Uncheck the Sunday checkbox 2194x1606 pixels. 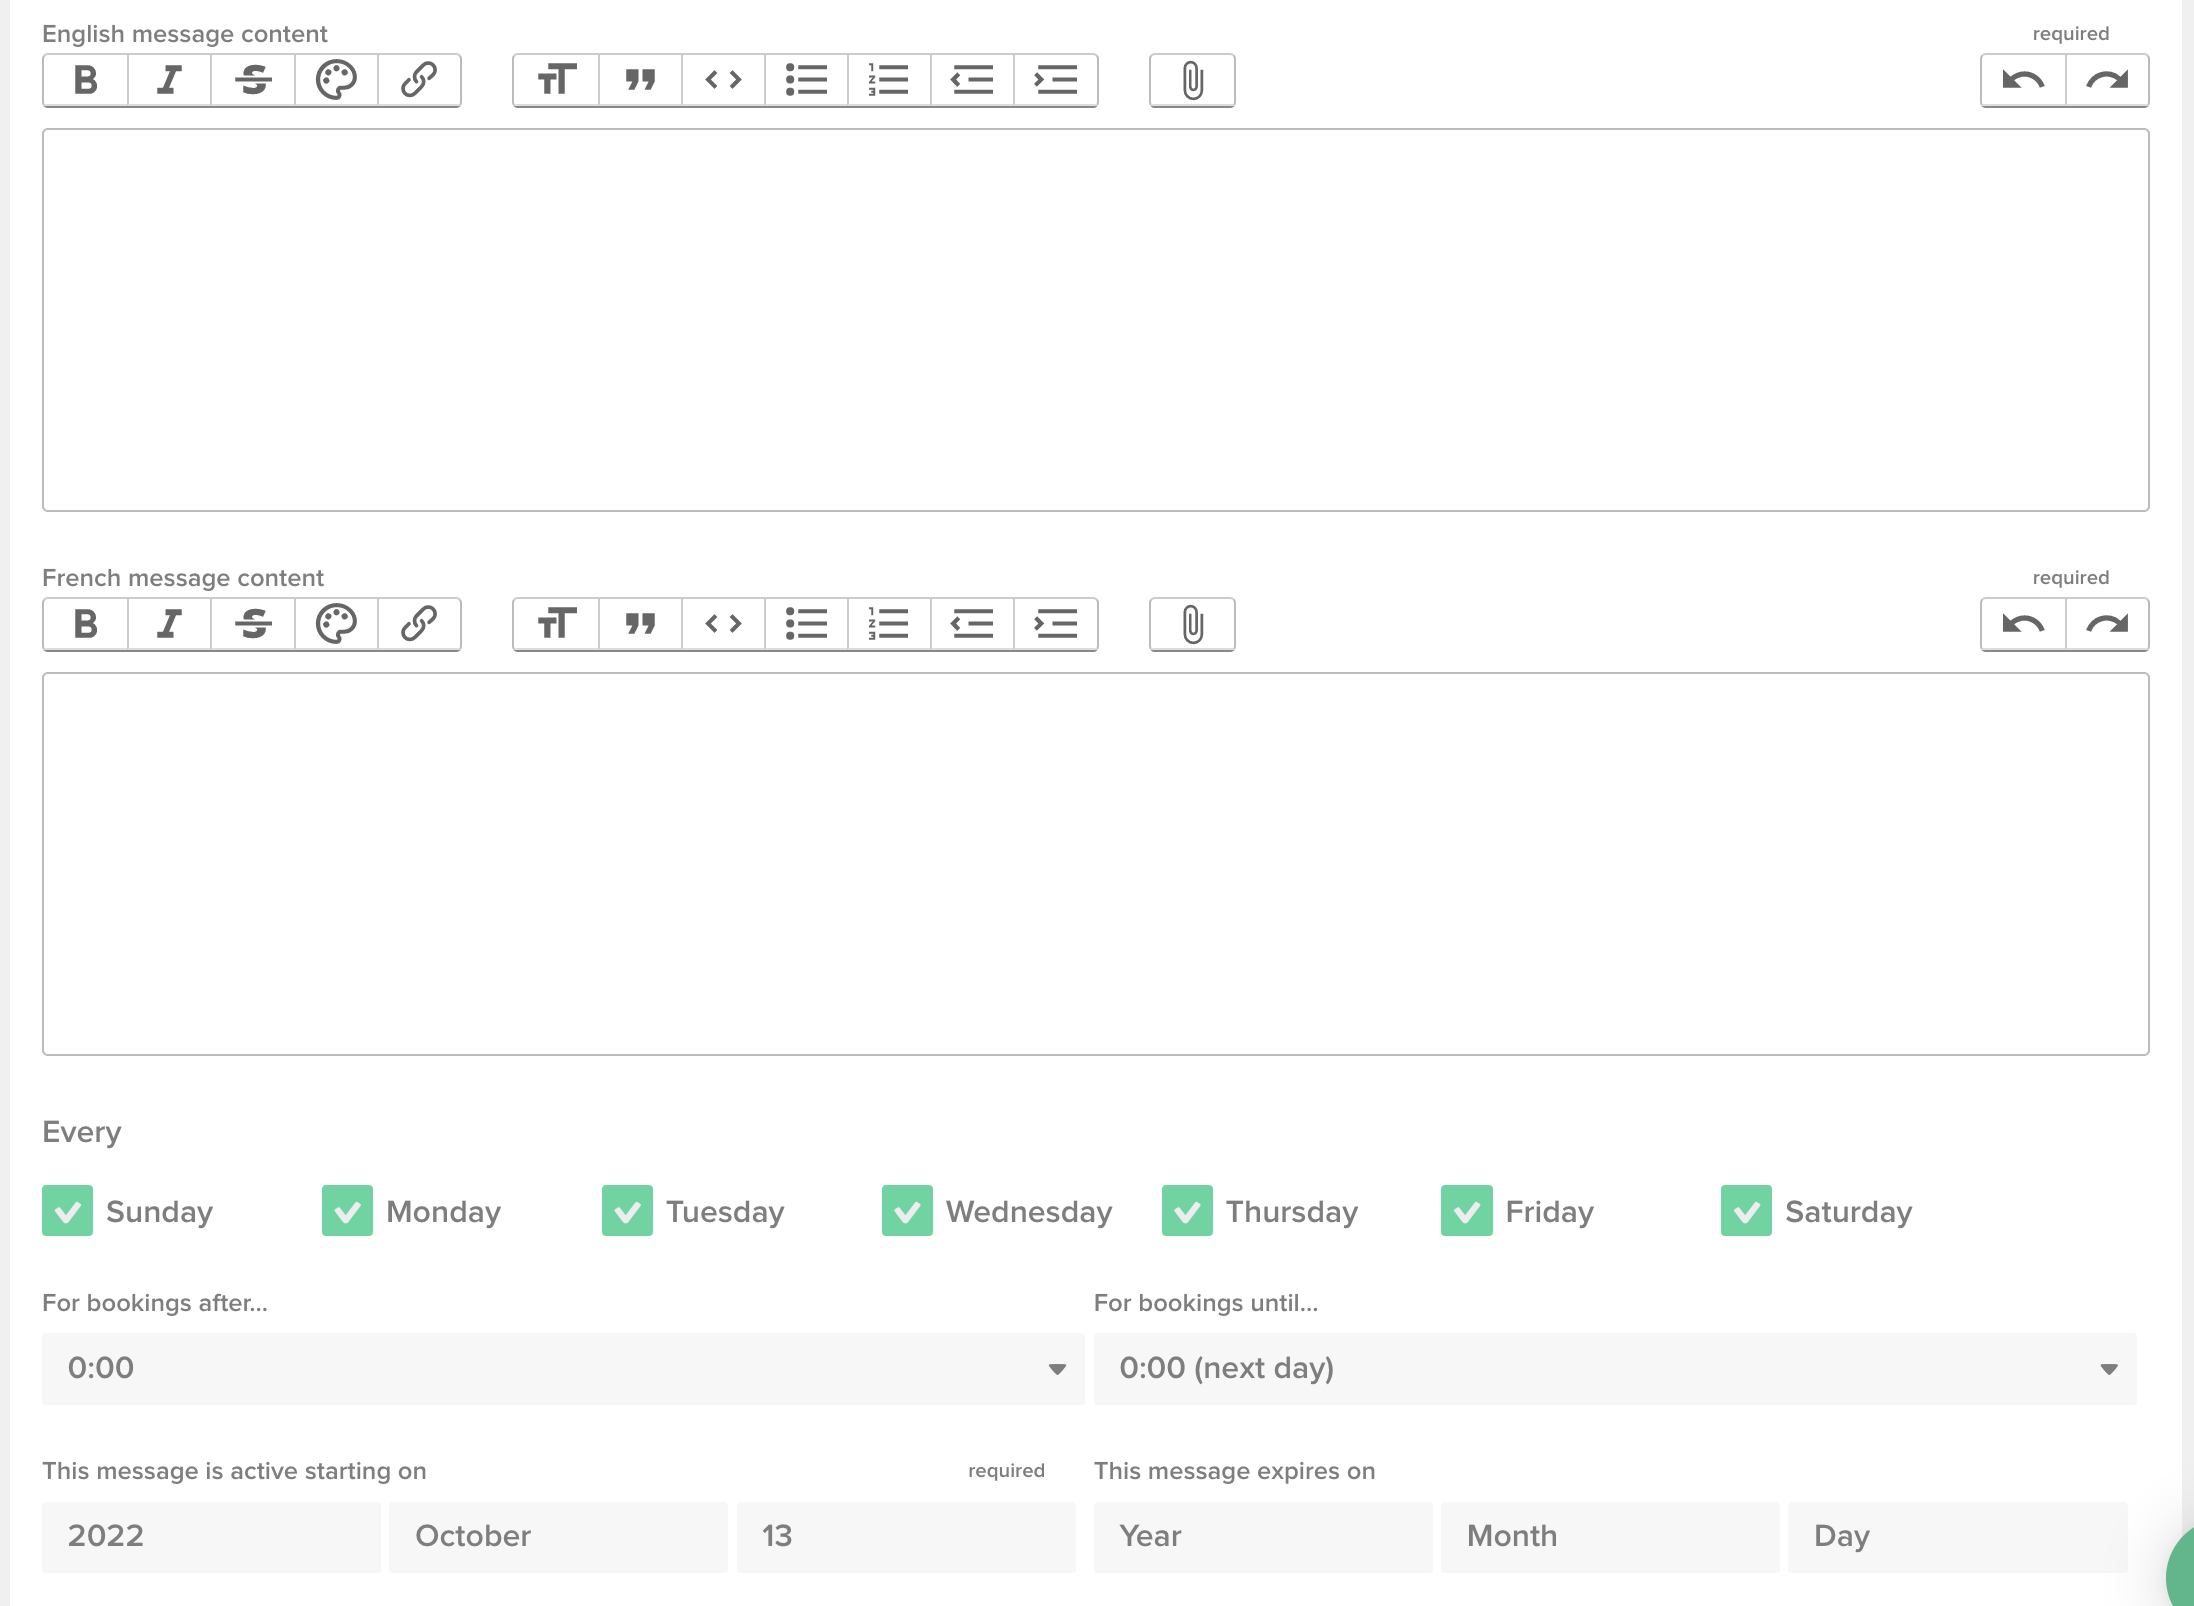pyautogui.click(x=66, y=1211)
